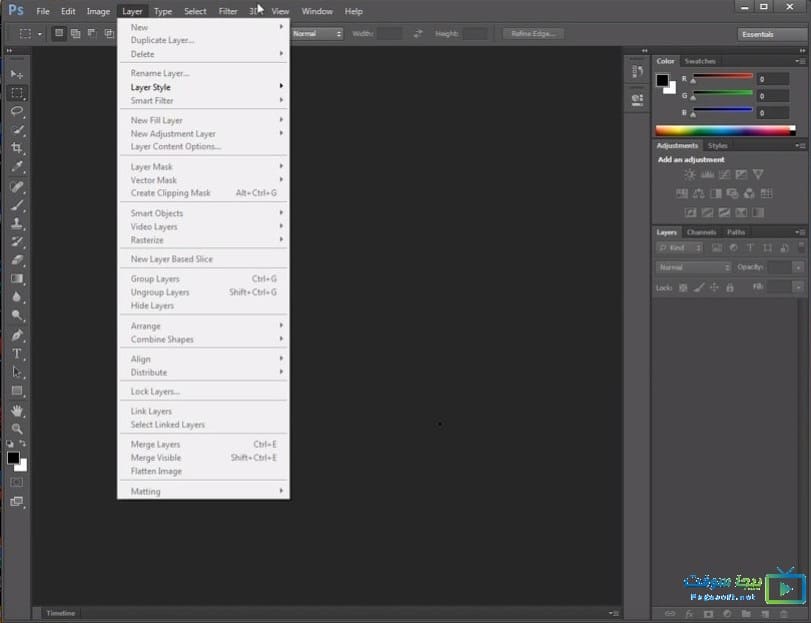This screenshot has height=623, width=811.
Task: Switch to the Paths tab
Action: coord(735,232)
